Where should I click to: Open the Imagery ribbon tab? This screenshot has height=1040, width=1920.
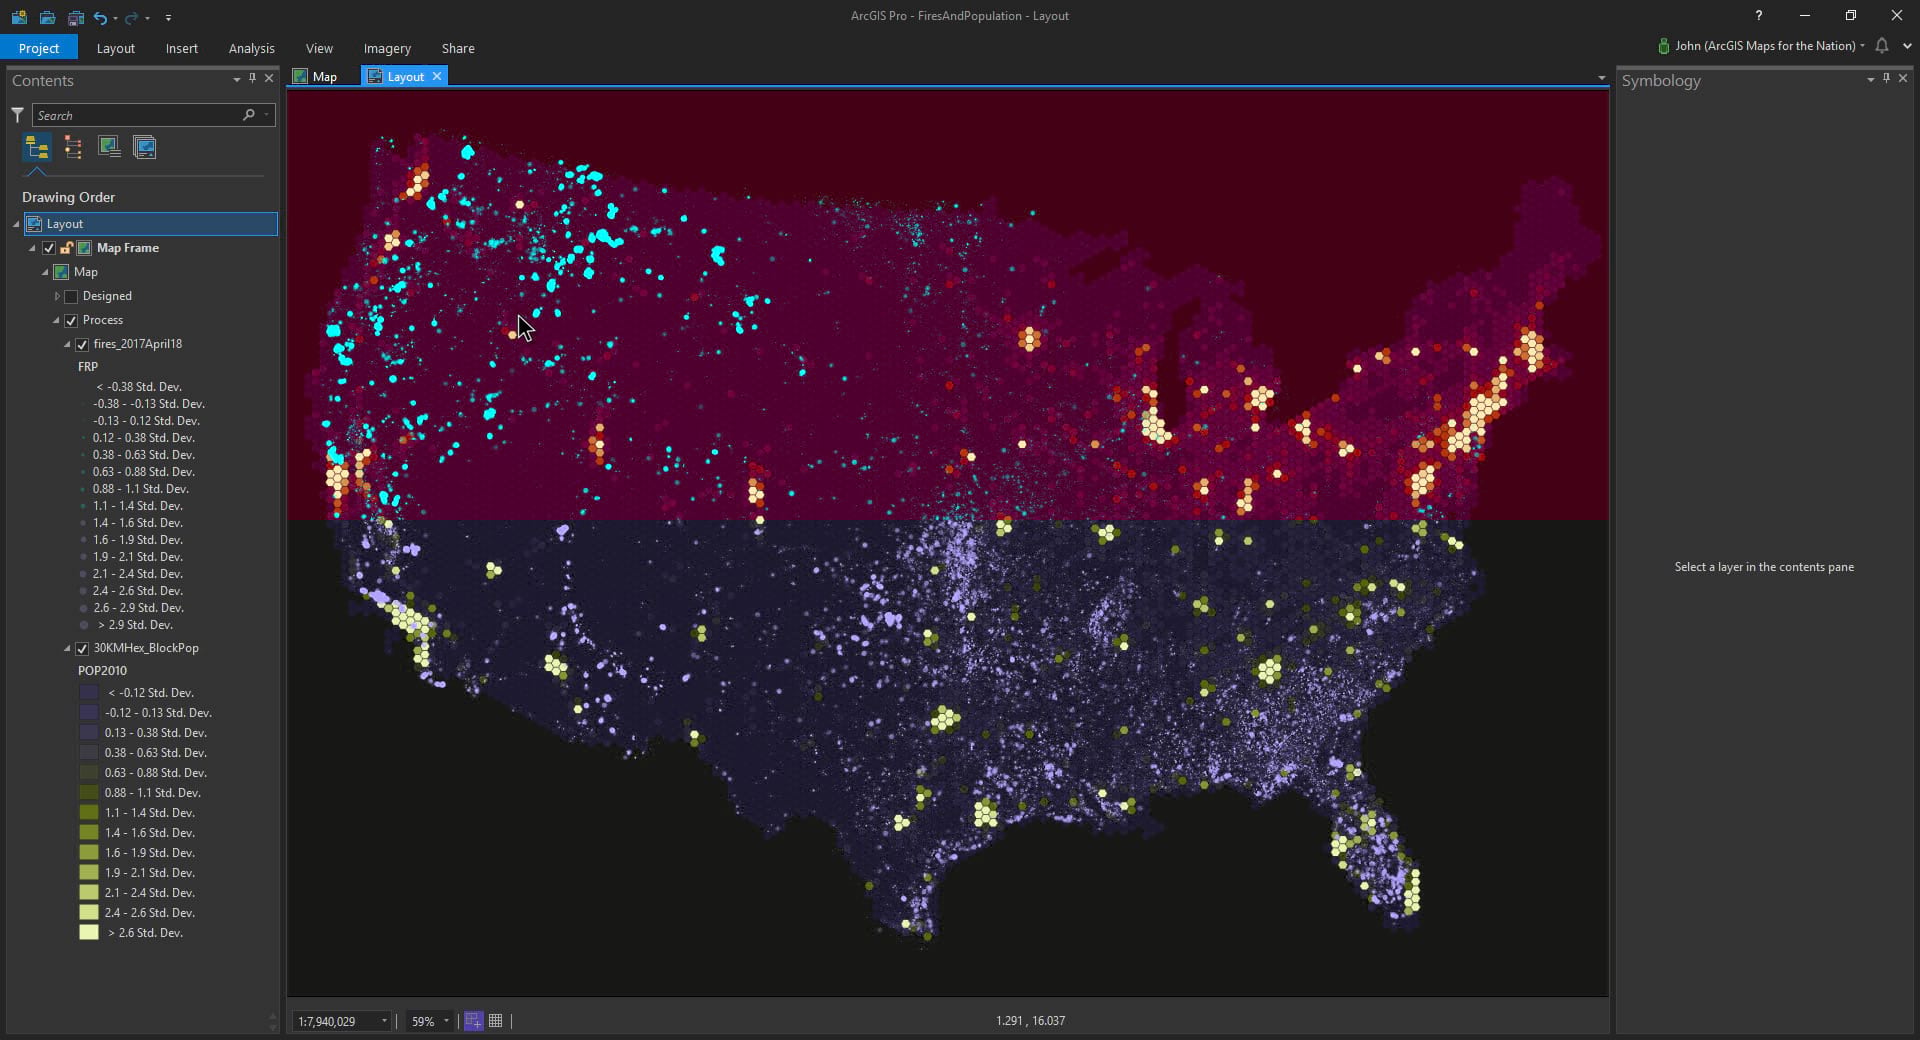(x=387, y=48)
